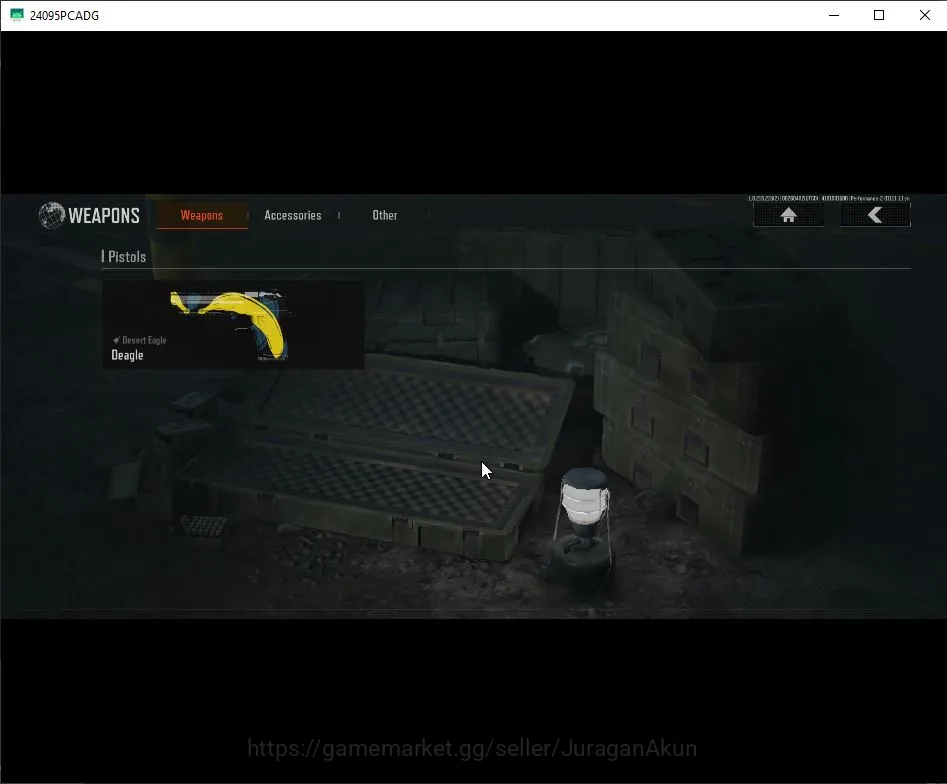
Task: Click the WEAPONS page title
Action: [x=104, y=216]
